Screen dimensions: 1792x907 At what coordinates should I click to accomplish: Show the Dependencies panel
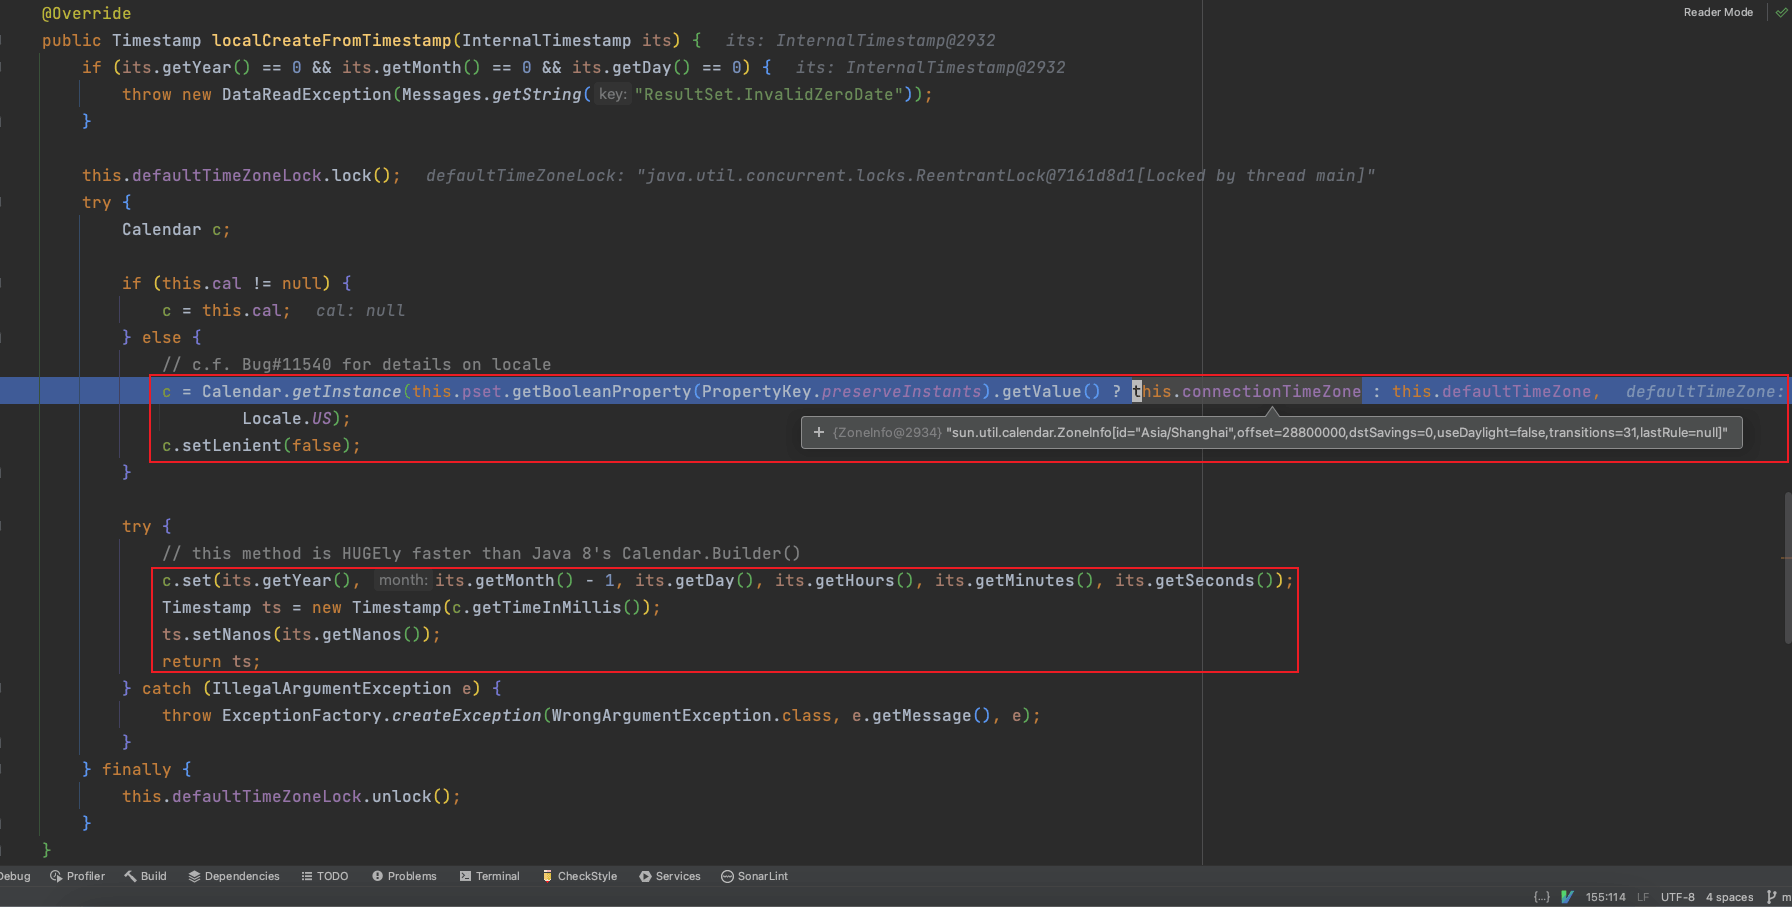click(x=234, y=876)
